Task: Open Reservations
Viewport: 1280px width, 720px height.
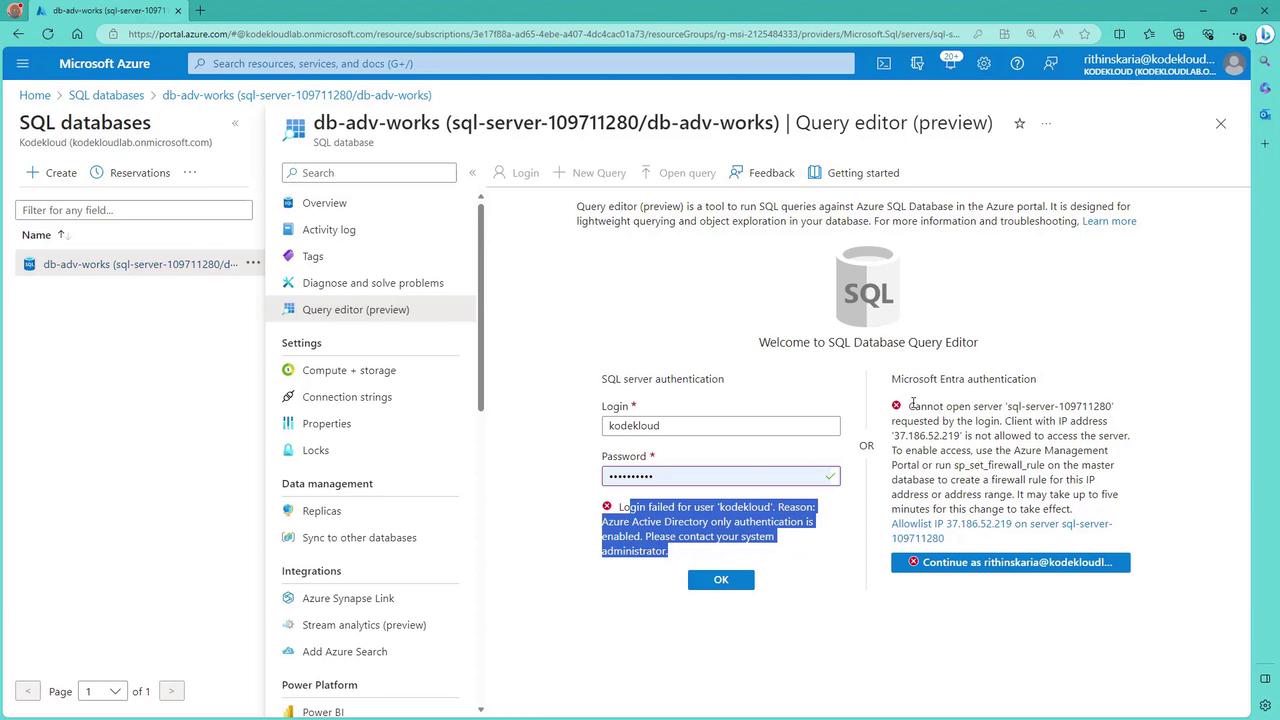Action: (x=130, y=172)
